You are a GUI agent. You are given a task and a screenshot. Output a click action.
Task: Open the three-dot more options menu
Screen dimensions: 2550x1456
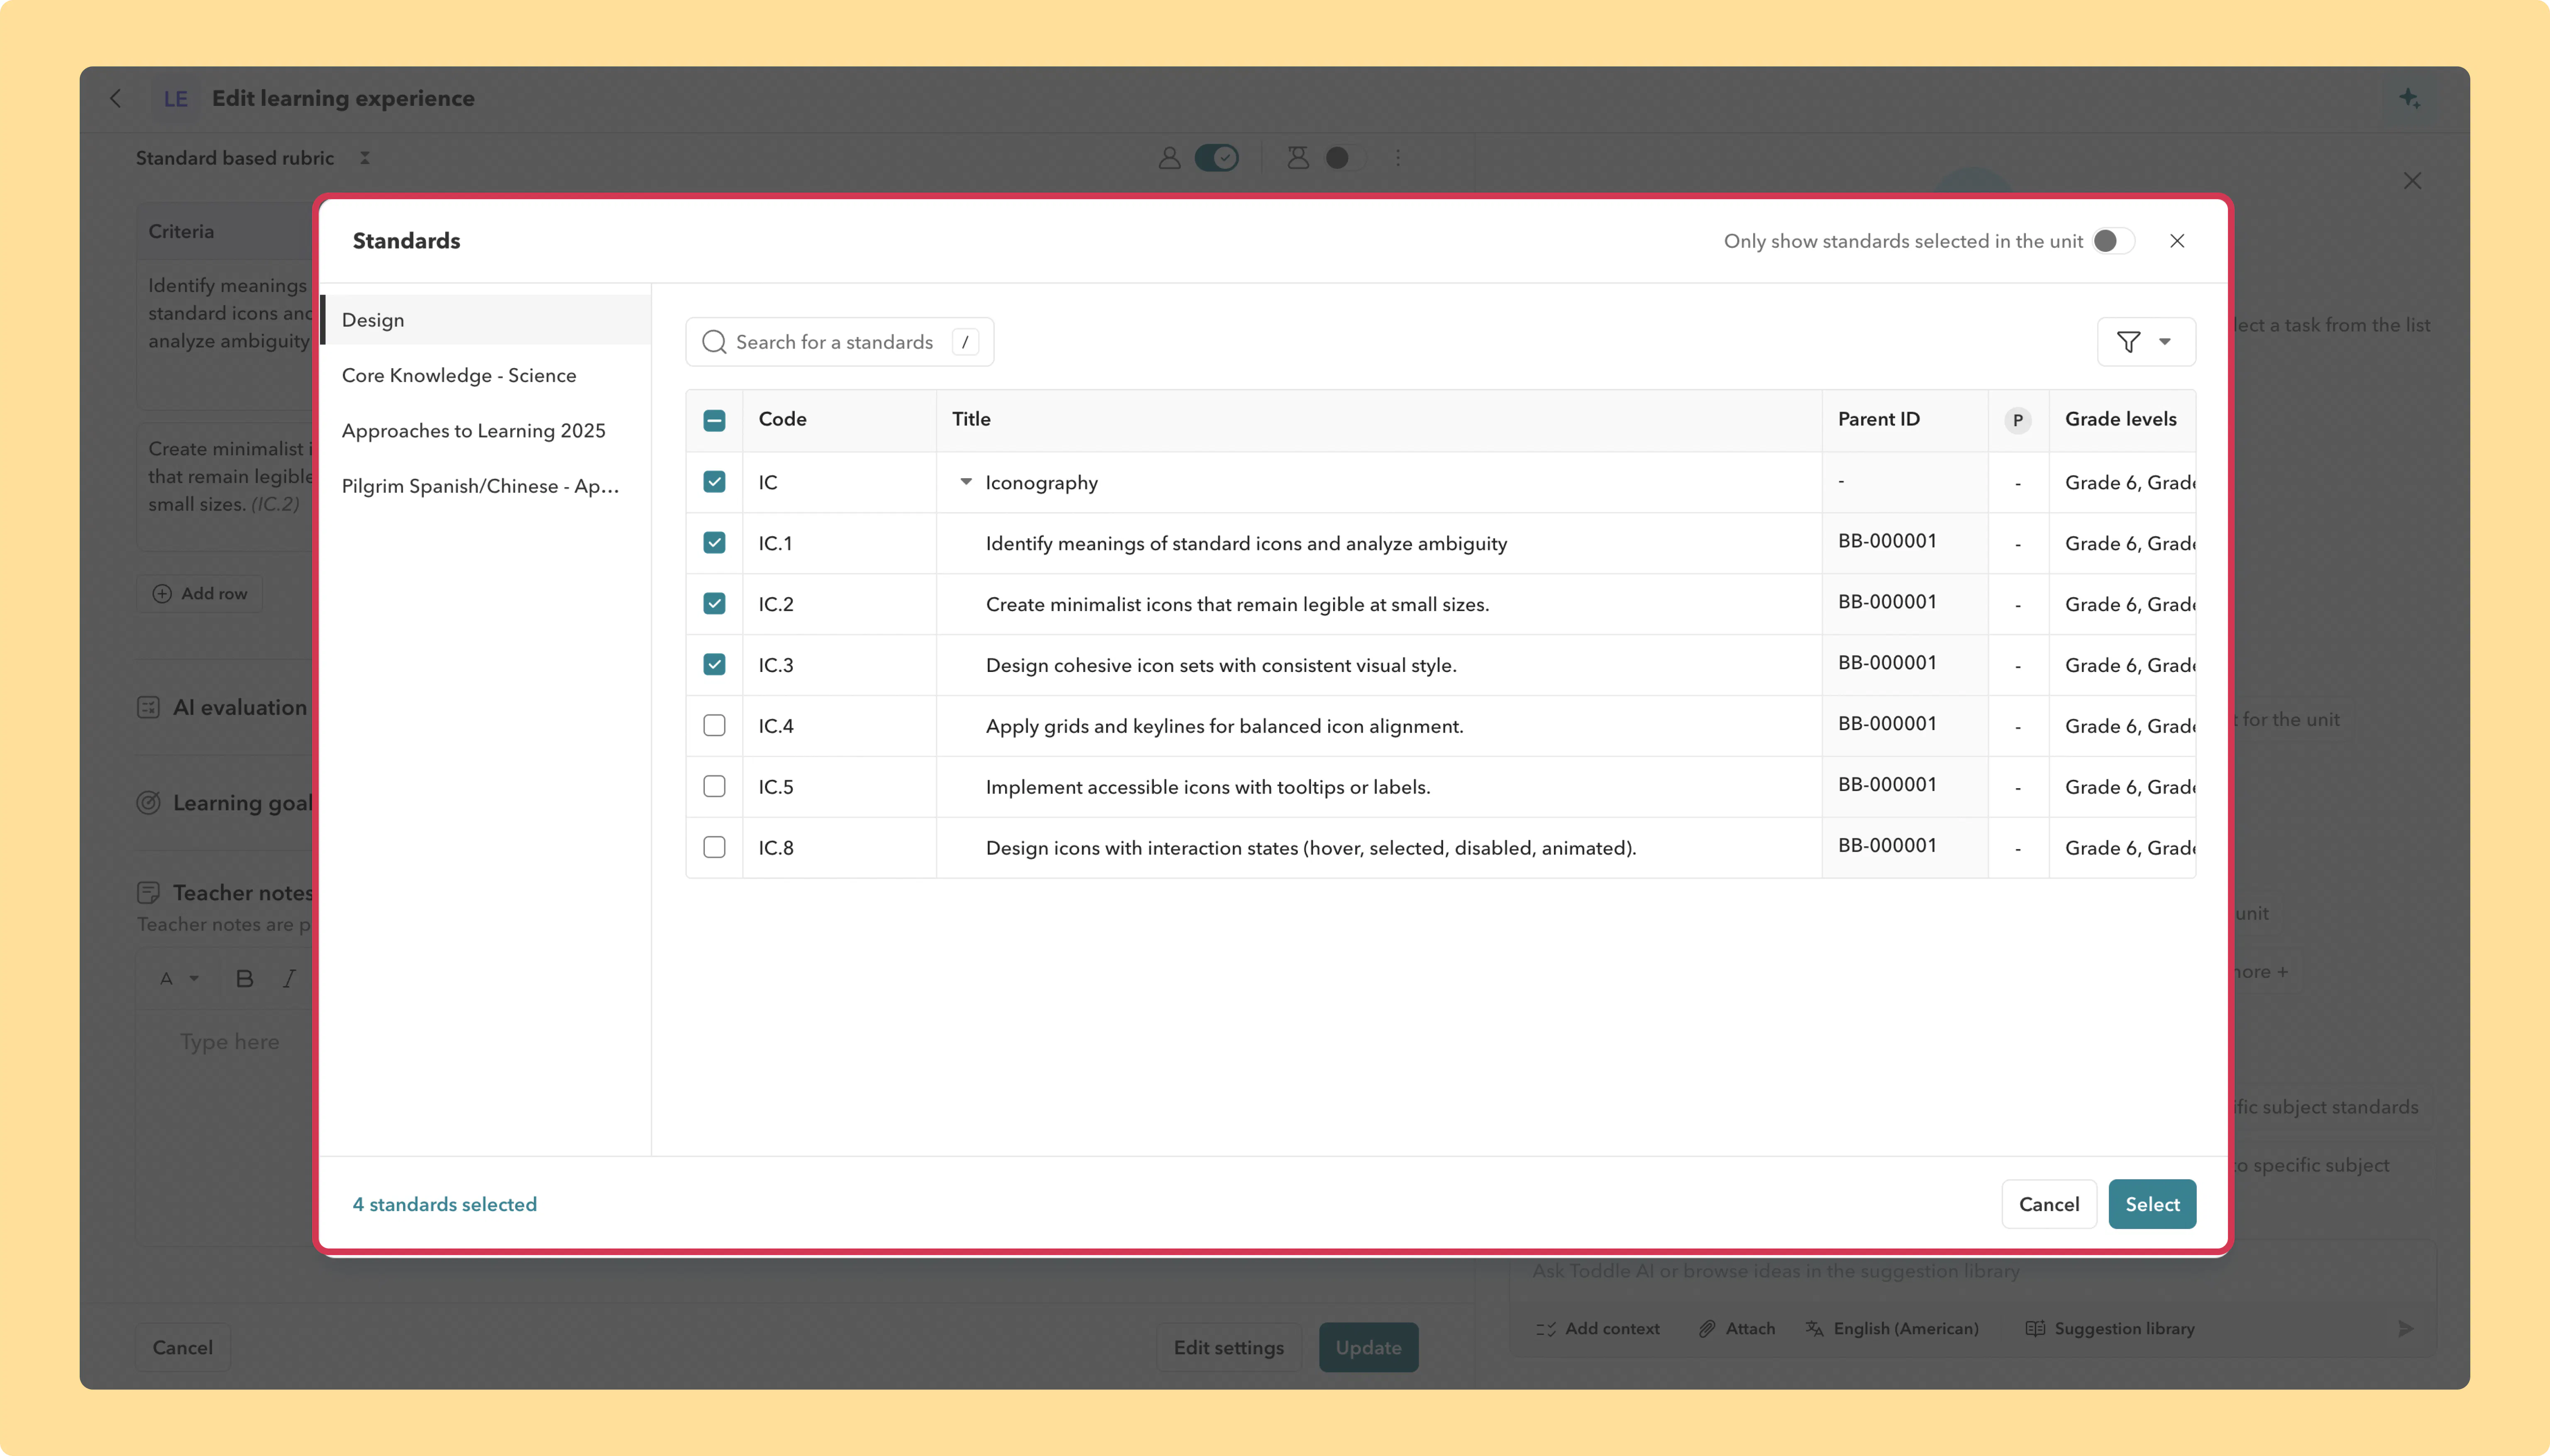tap(1398, 158)
